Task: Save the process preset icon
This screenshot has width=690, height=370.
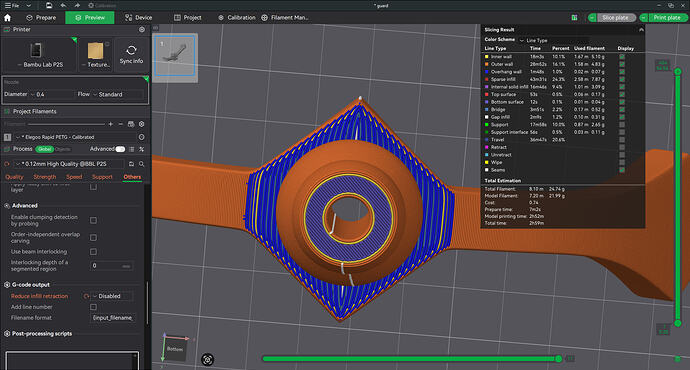Action: pyautogui.click(x=131, y=164)
